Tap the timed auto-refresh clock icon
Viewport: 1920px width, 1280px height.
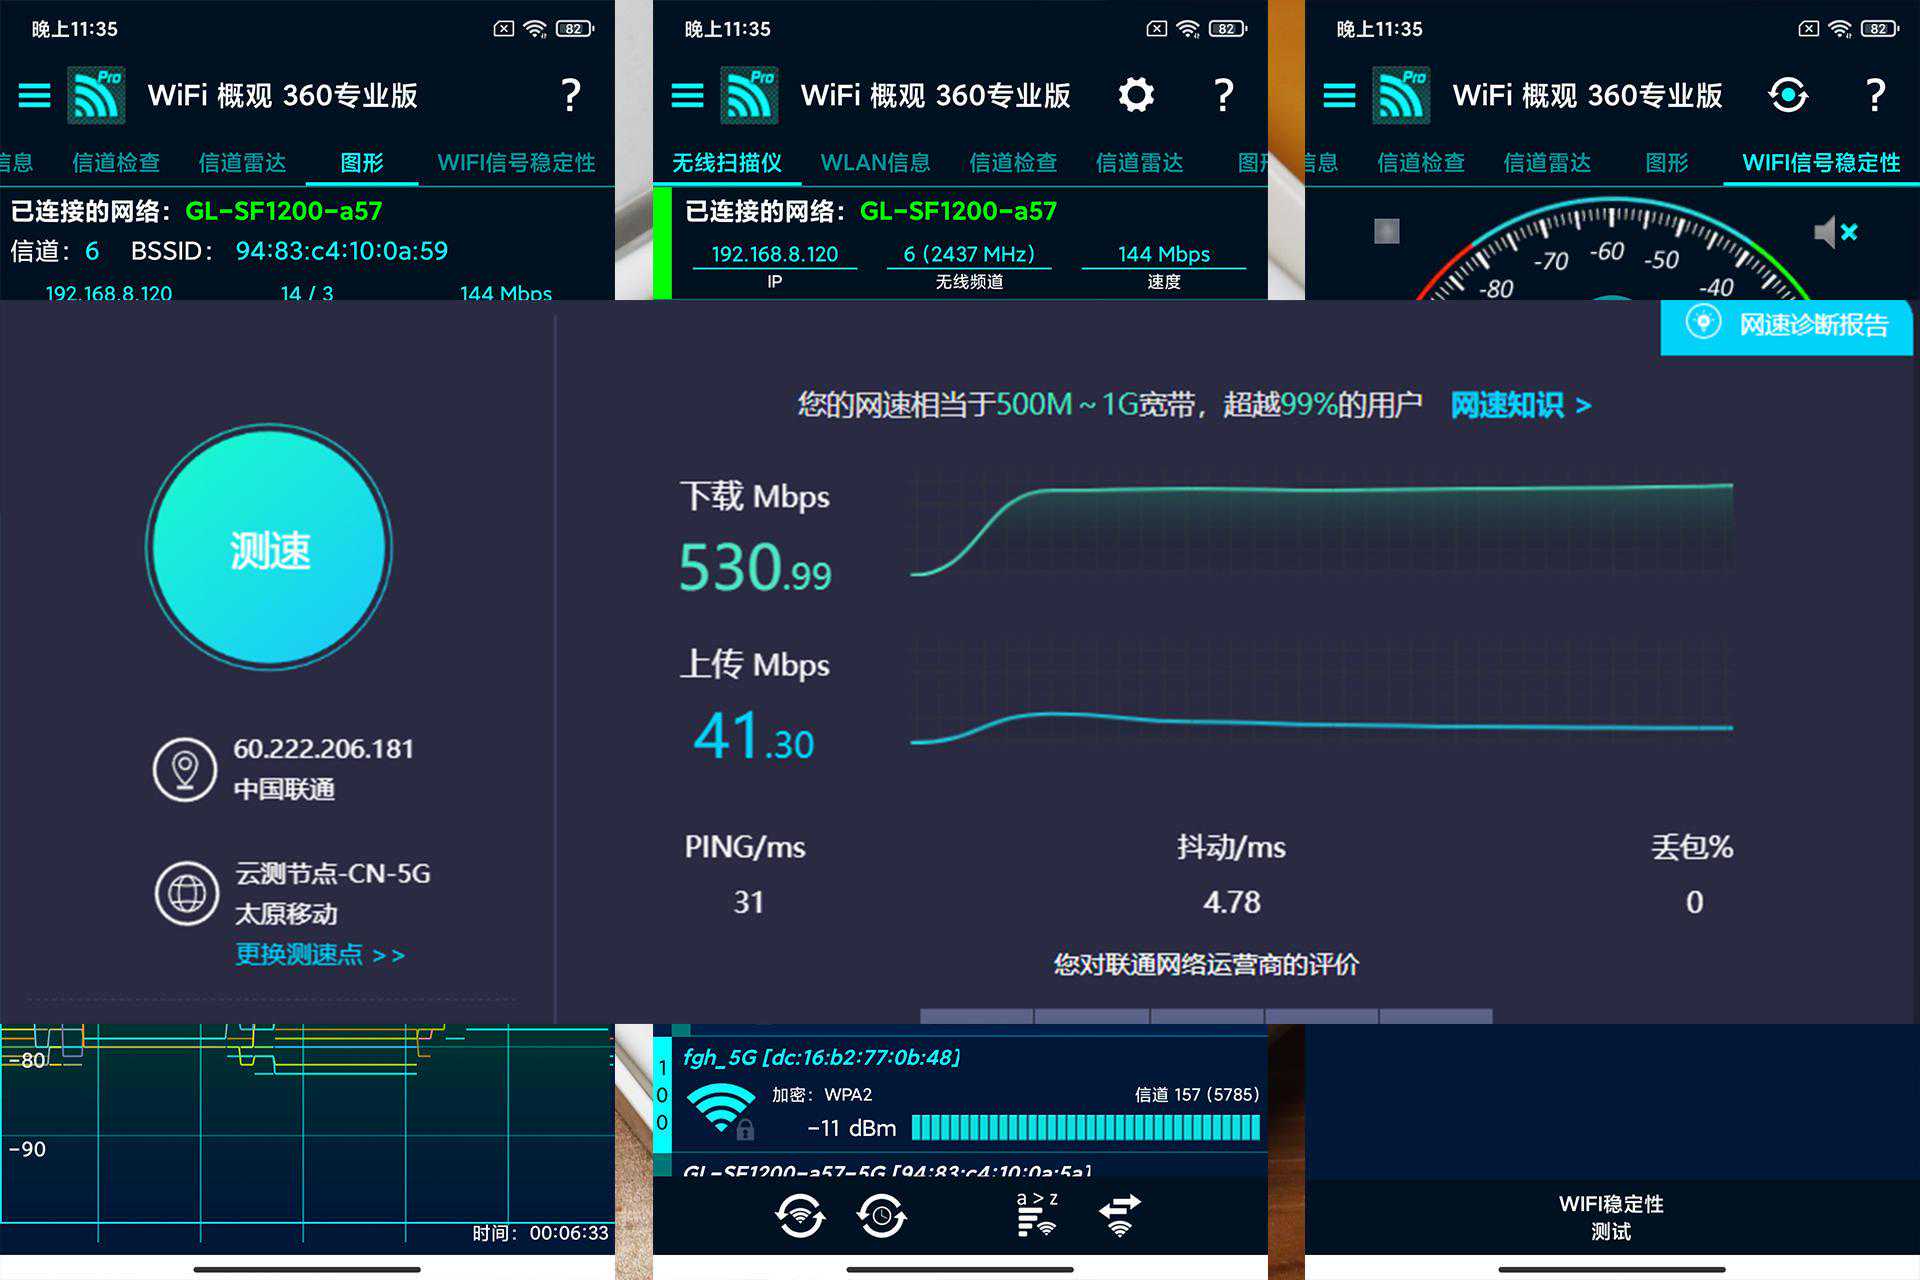point(881,1216)
